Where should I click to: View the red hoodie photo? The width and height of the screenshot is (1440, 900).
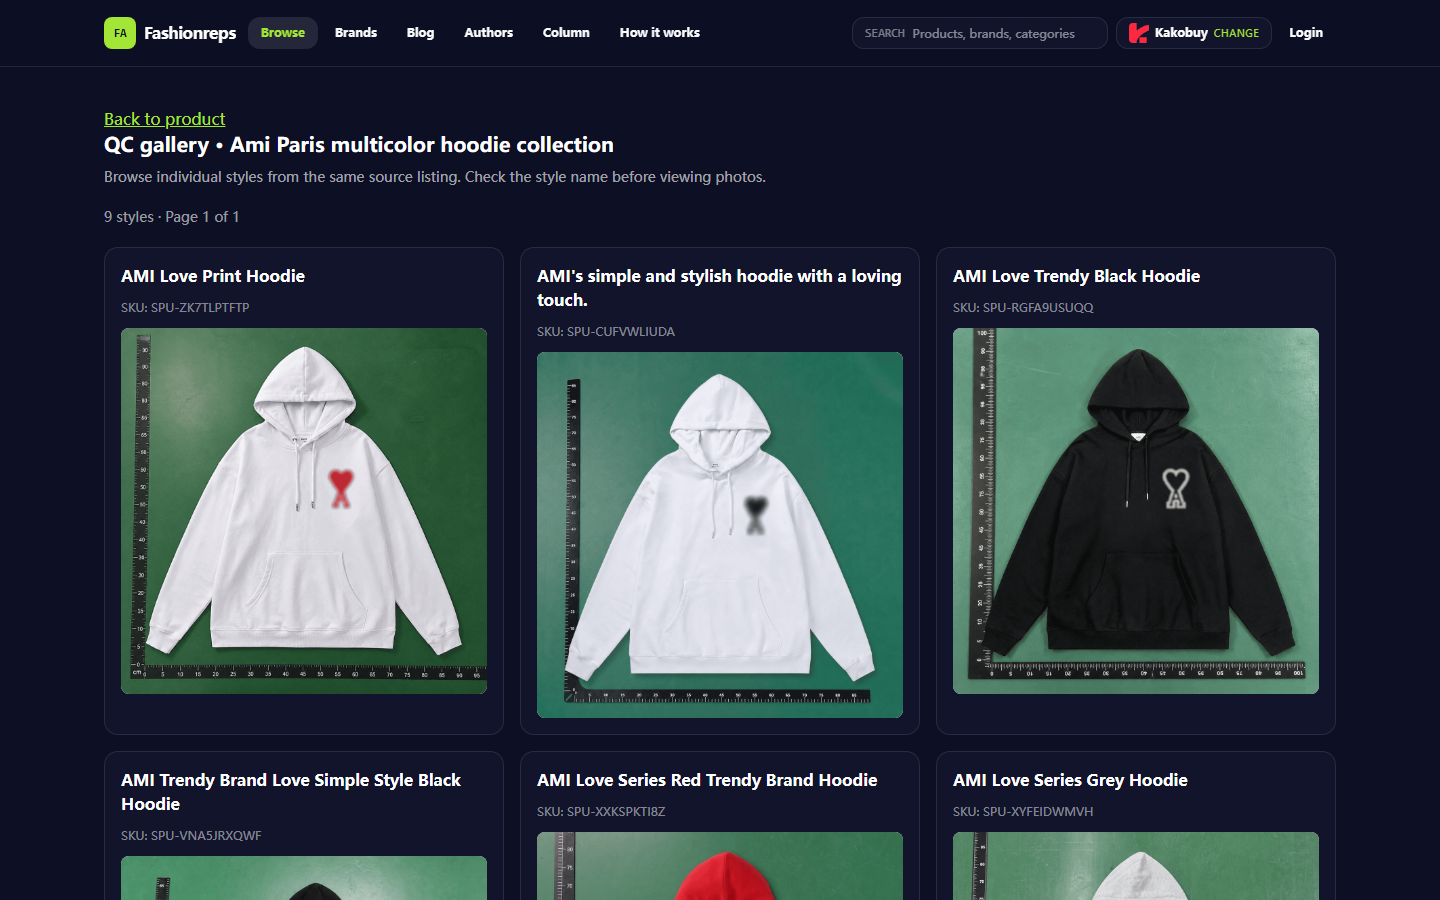720,866
